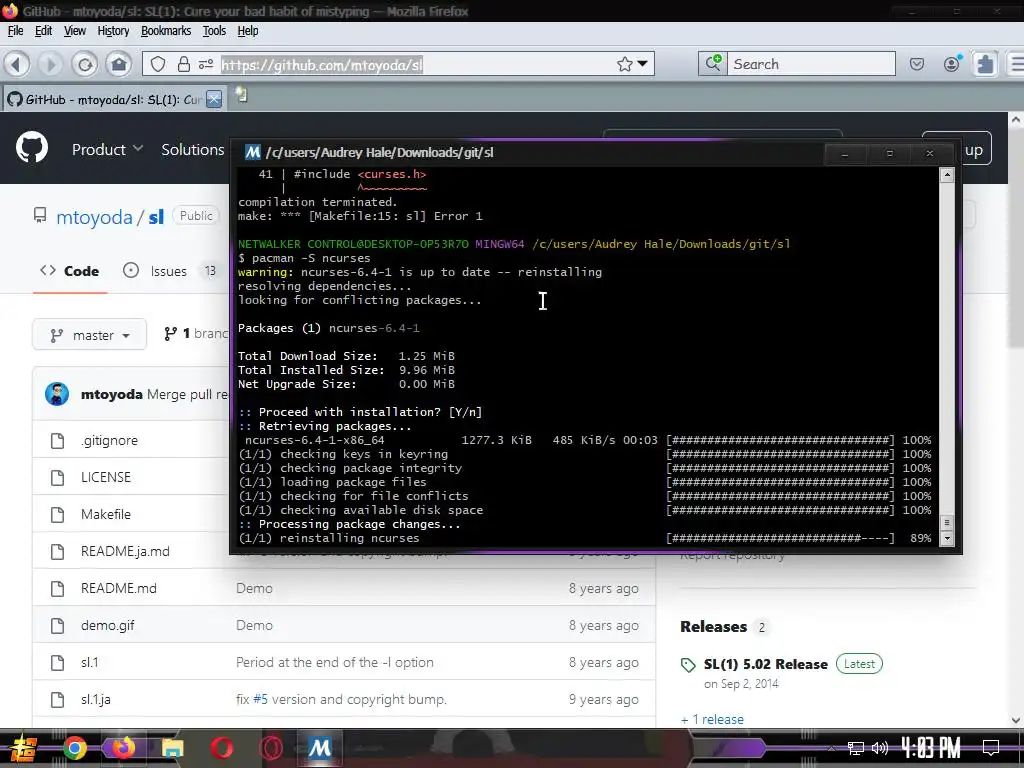The height and width of the screenshot is (768, 1024).
Task: Go back using Firefox back arrow
Action: pyautogui.click(x=17, y=64)
